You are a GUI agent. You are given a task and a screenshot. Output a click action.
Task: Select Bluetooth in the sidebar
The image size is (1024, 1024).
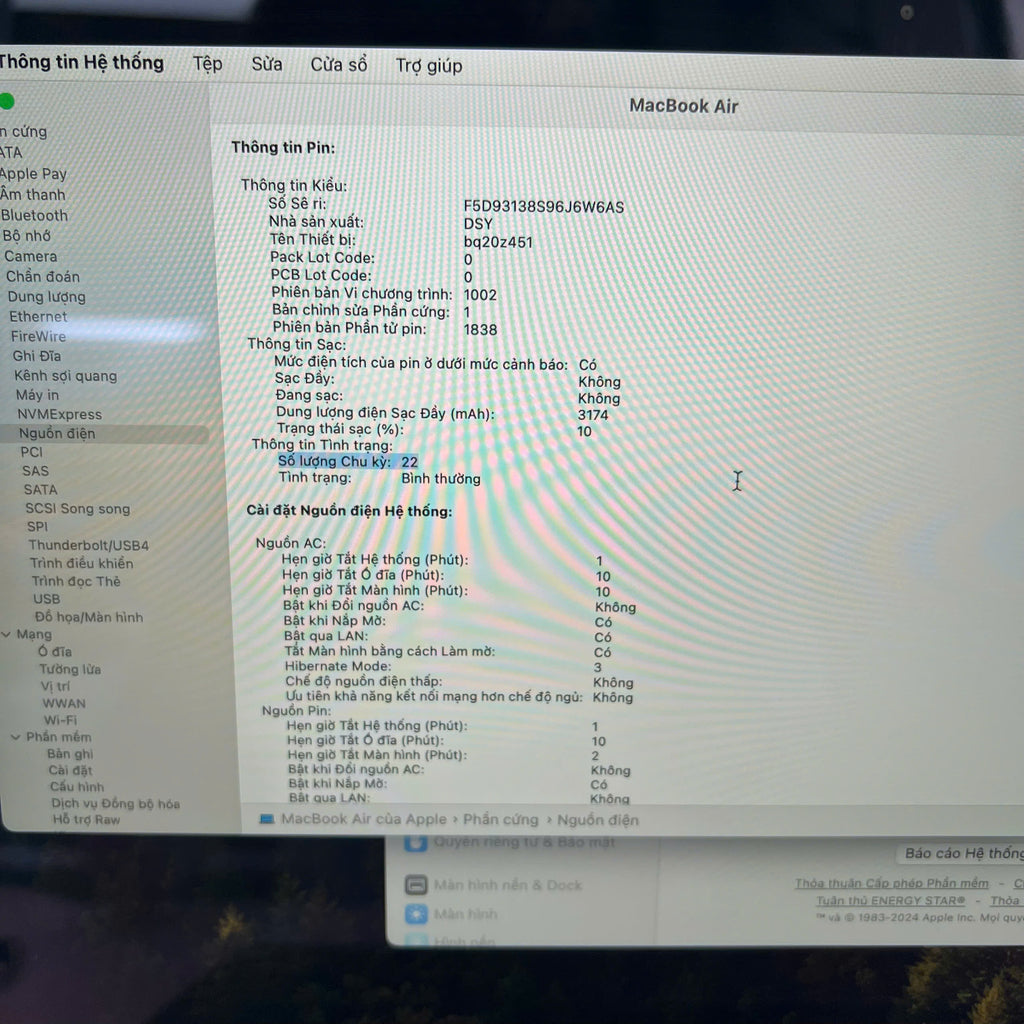(34, 216)
